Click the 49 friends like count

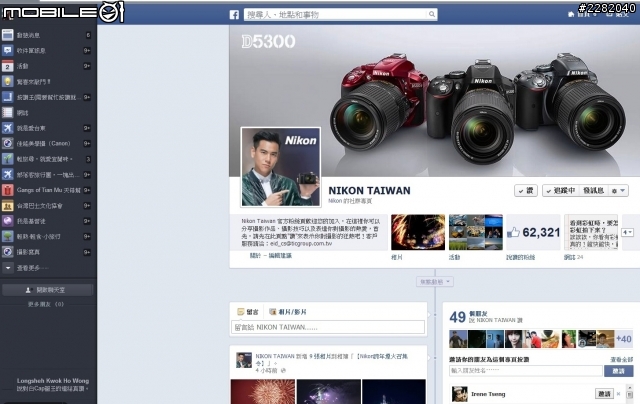(x=458, y=317)
